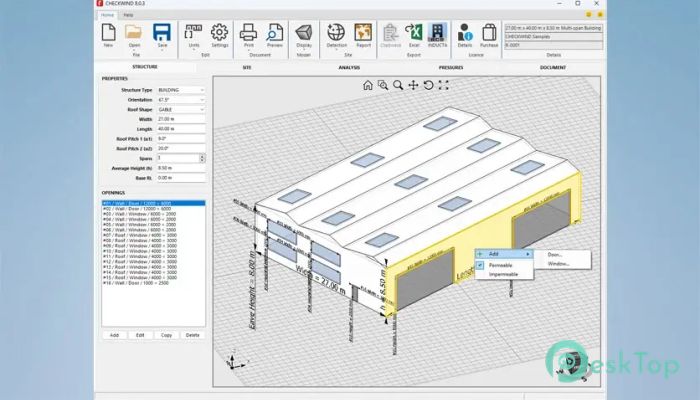The width and height of the screenshot is (700, 400).
Task: Click the Width input field
Action: (x=181, y=119)
